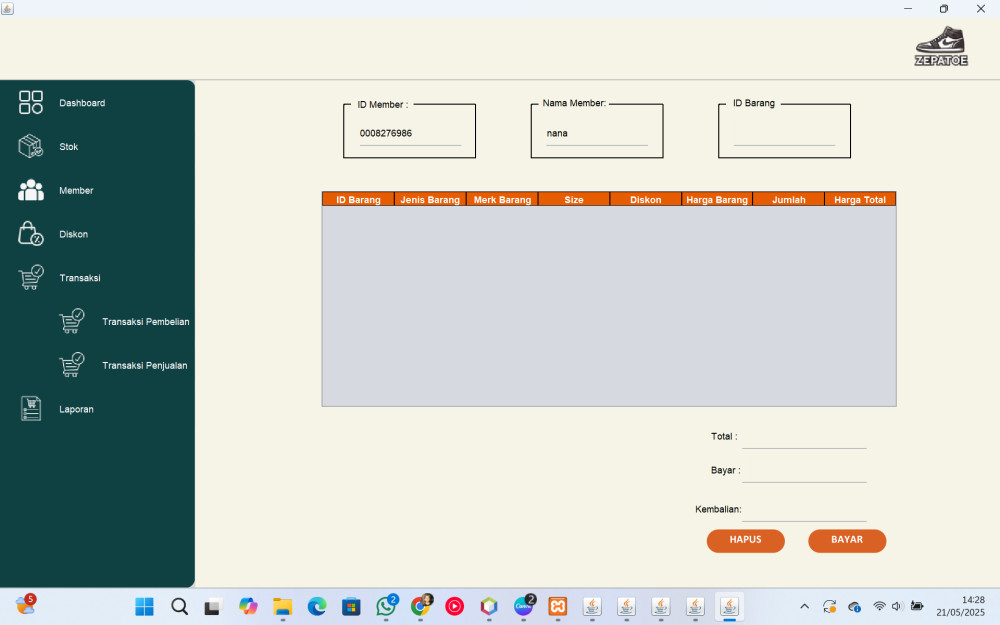
Task: Open Canva from the taskbar
Action: [524, 606]
